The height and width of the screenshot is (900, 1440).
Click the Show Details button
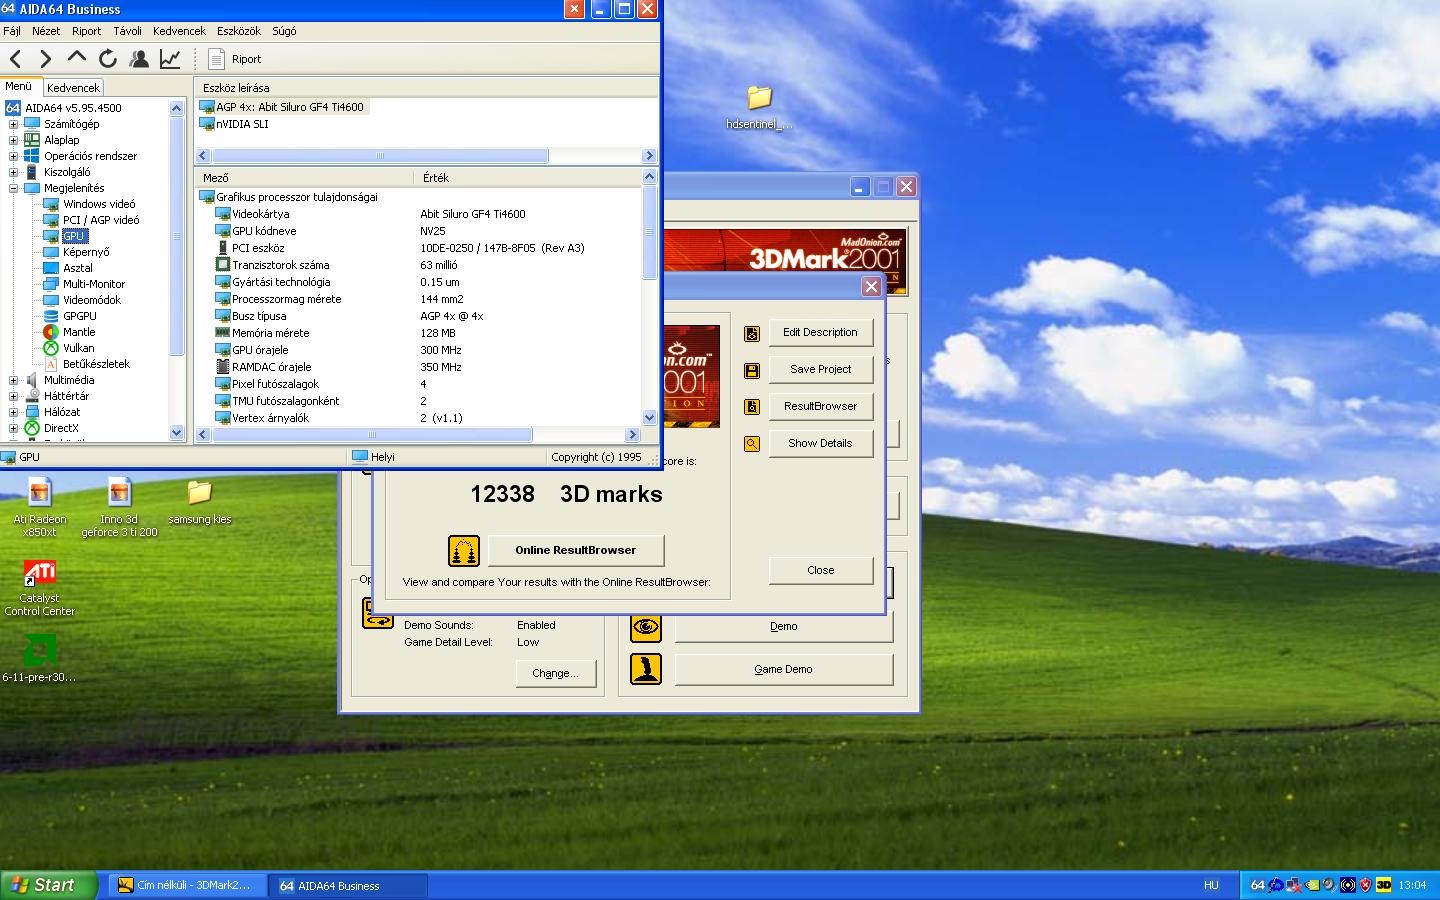point(820,443)
